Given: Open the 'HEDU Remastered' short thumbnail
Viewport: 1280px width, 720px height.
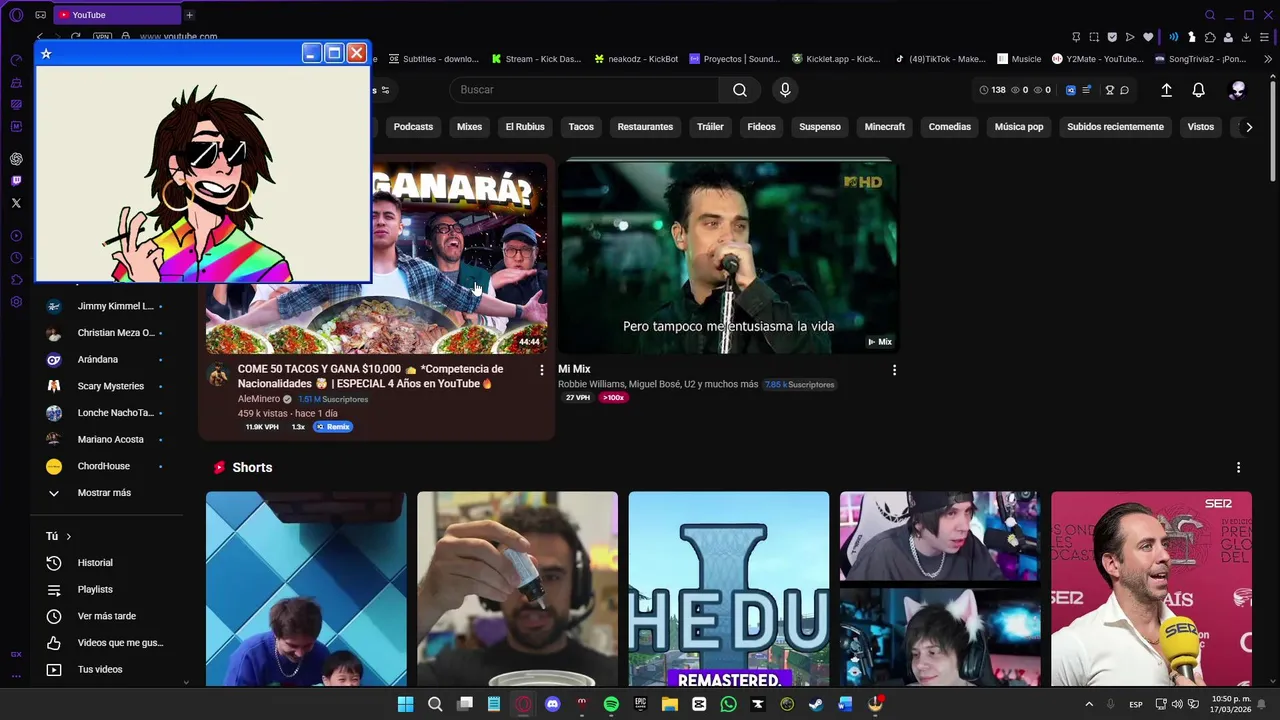Looking at the screenshot, I should [728, 589].
